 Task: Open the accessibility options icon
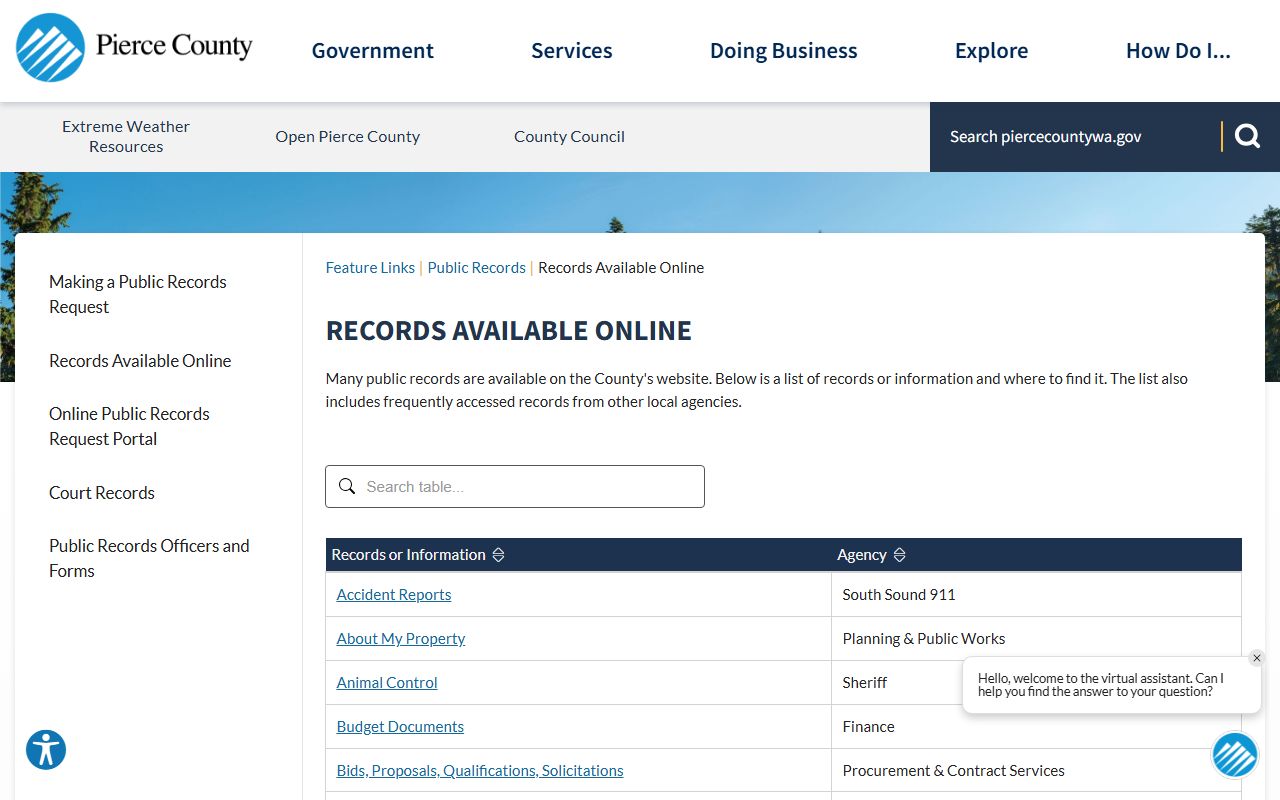click(46, 749)
